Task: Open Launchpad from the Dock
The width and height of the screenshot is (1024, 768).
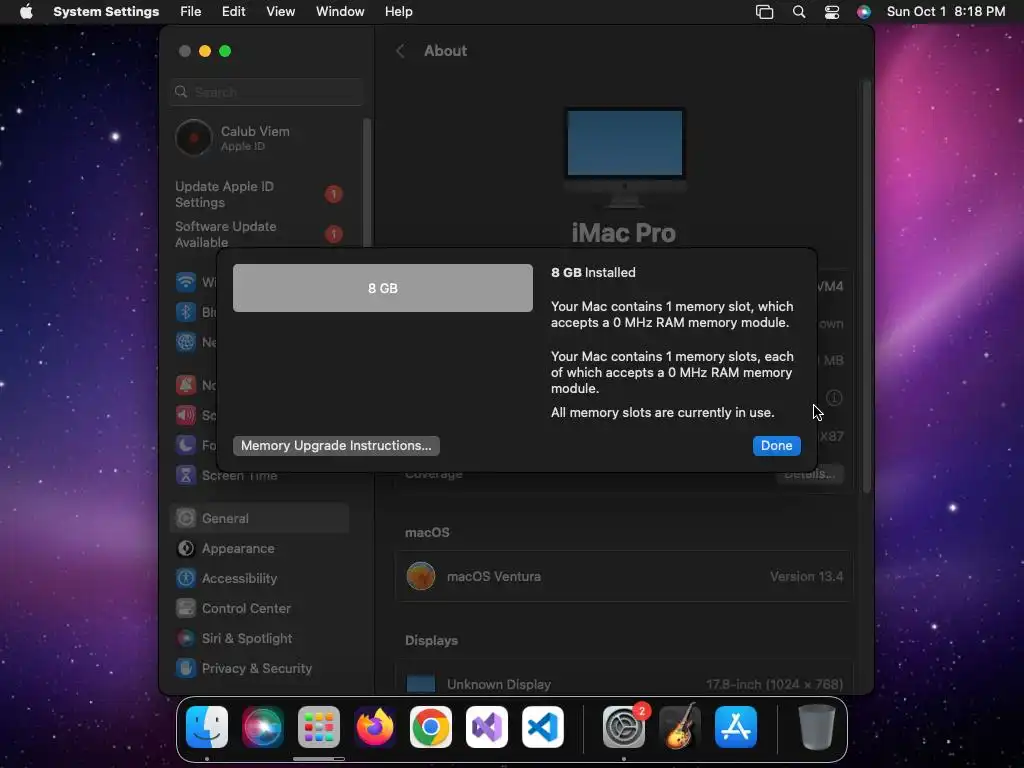Action: [x=319, y=727]
